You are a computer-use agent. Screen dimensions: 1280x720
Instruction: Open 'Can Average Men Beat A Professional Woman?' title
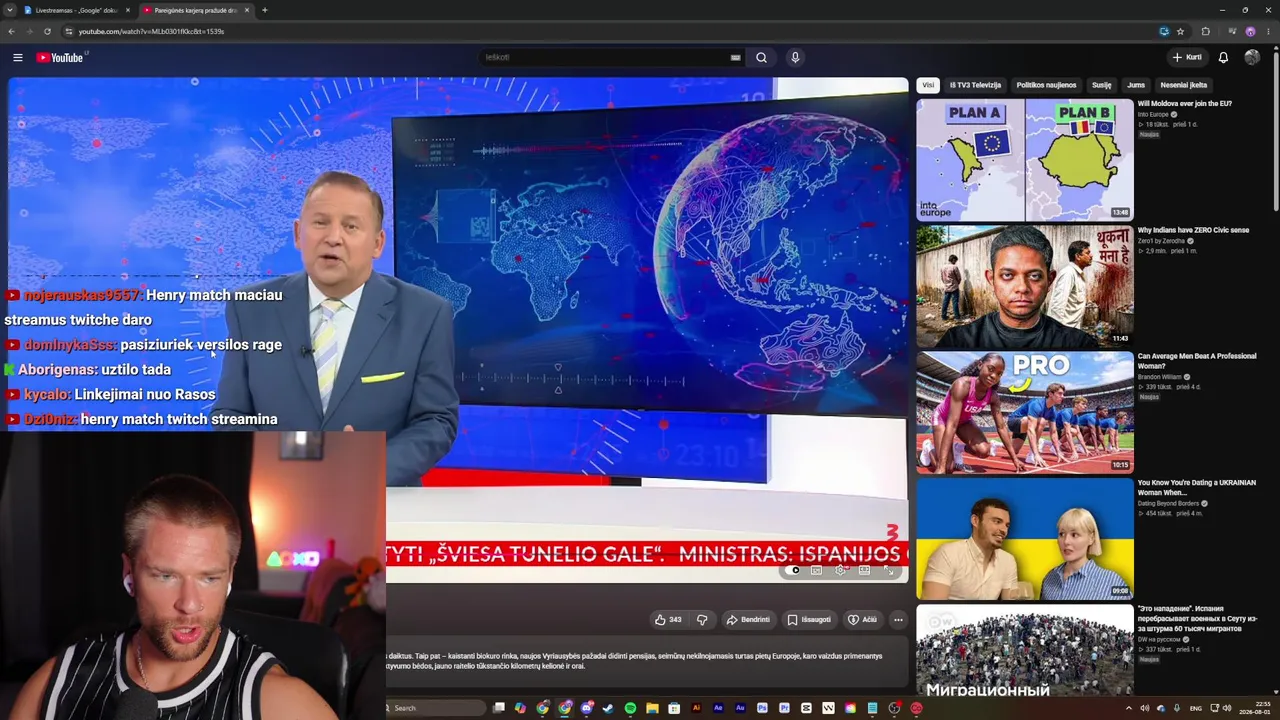coord(1197,361)
